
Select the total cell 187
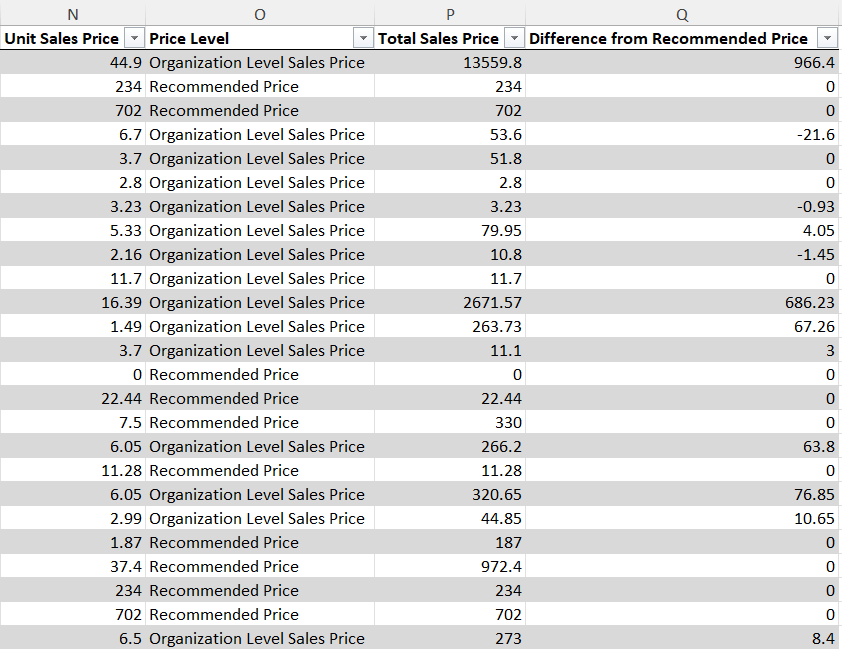click(x=450, y=542)
